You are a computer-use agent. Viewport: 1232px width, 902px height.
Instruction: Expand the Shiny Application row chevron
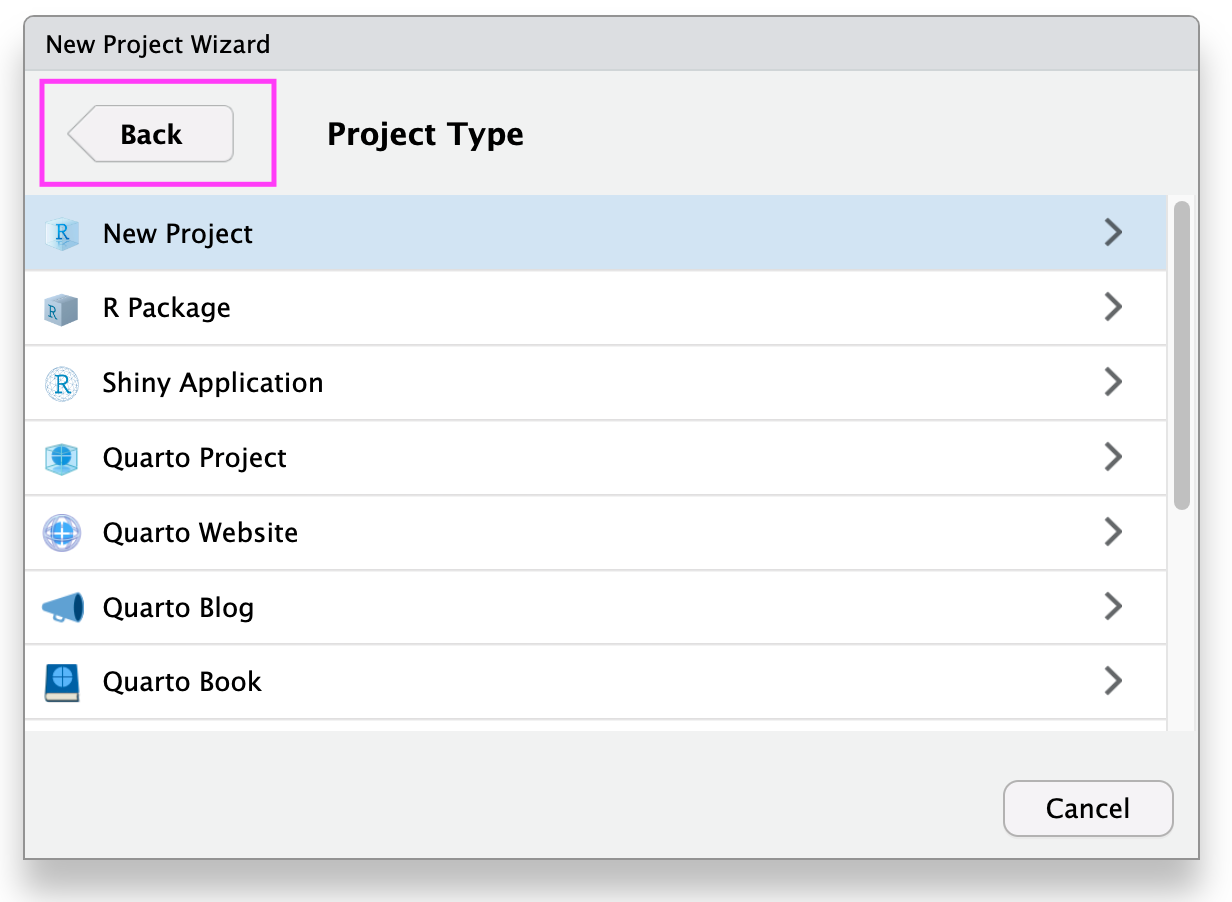1113,382
